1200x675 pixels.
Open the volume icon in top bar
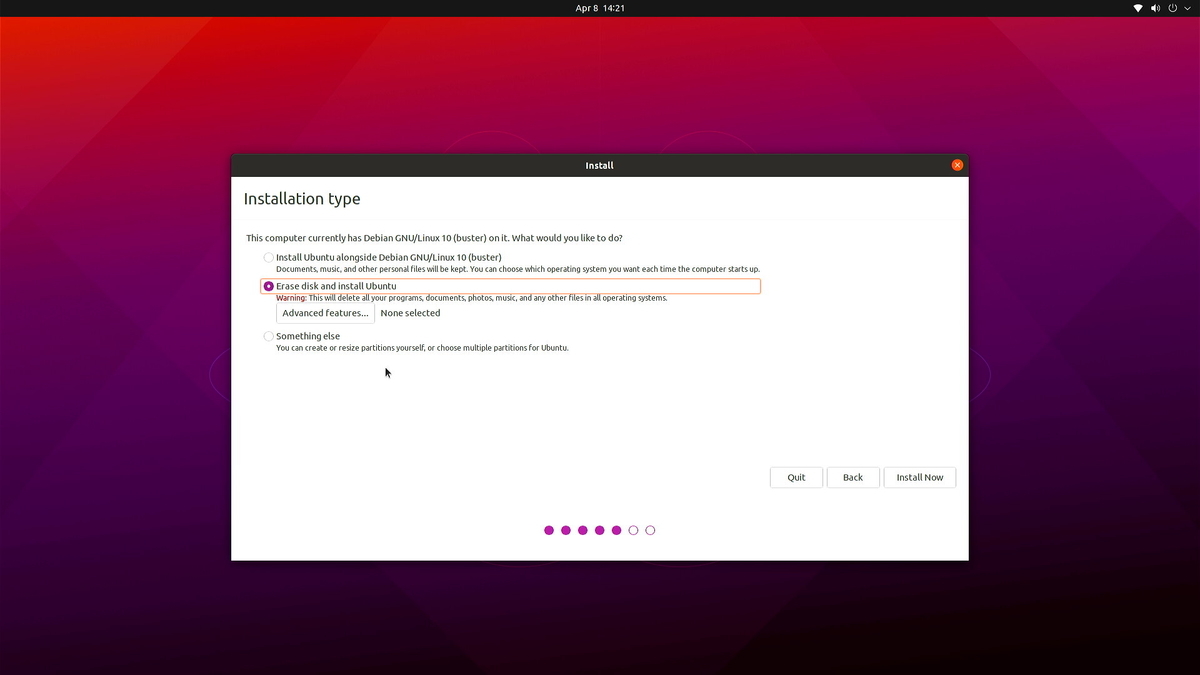[1155, 8]
